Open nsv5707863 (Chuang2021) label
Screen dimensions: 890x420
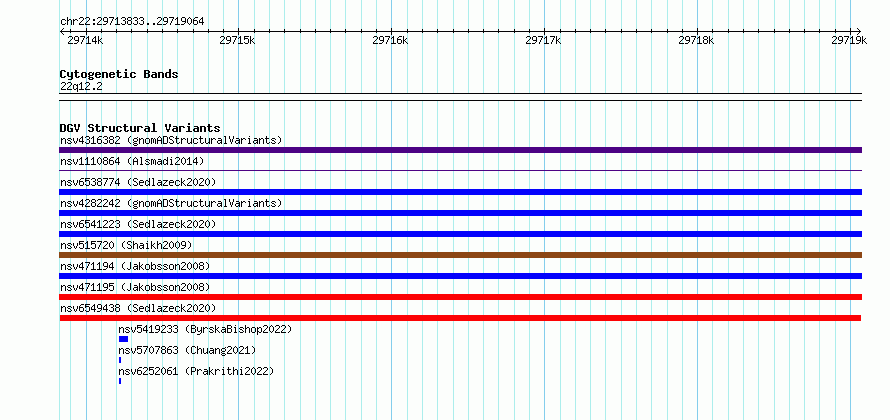(187, 350)
